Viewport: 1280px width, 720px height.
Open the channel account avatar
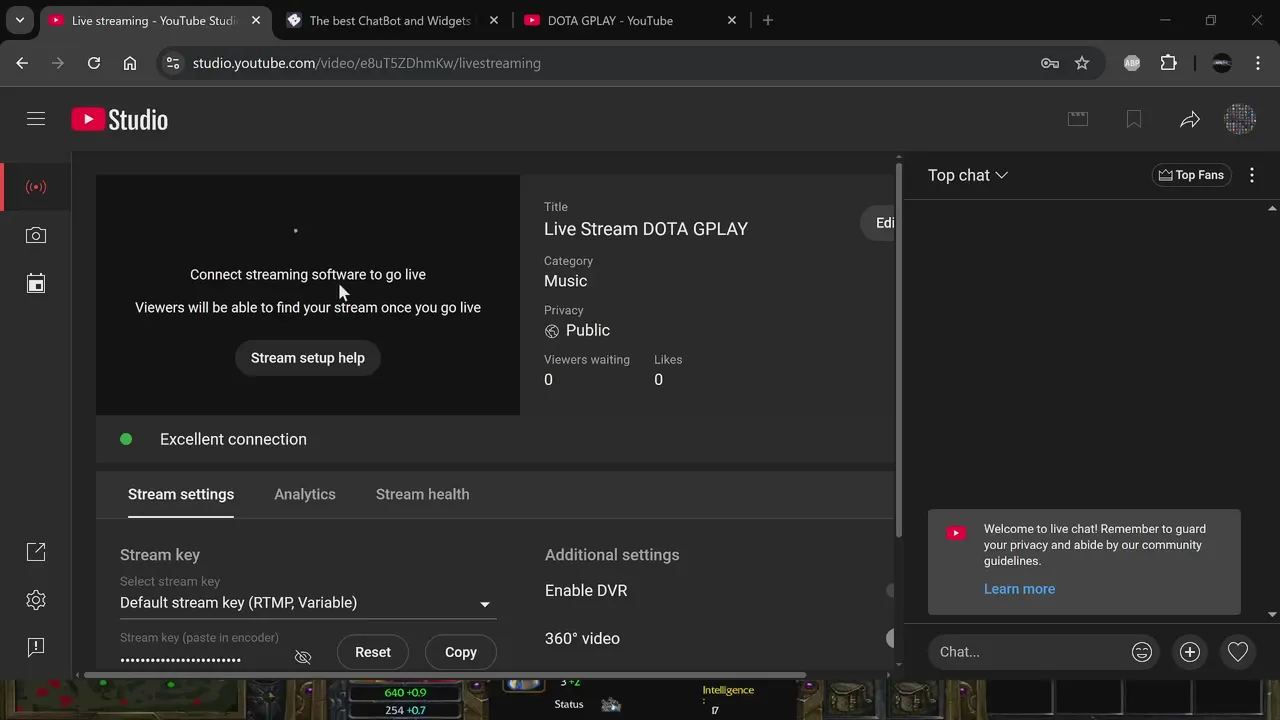1240,119
